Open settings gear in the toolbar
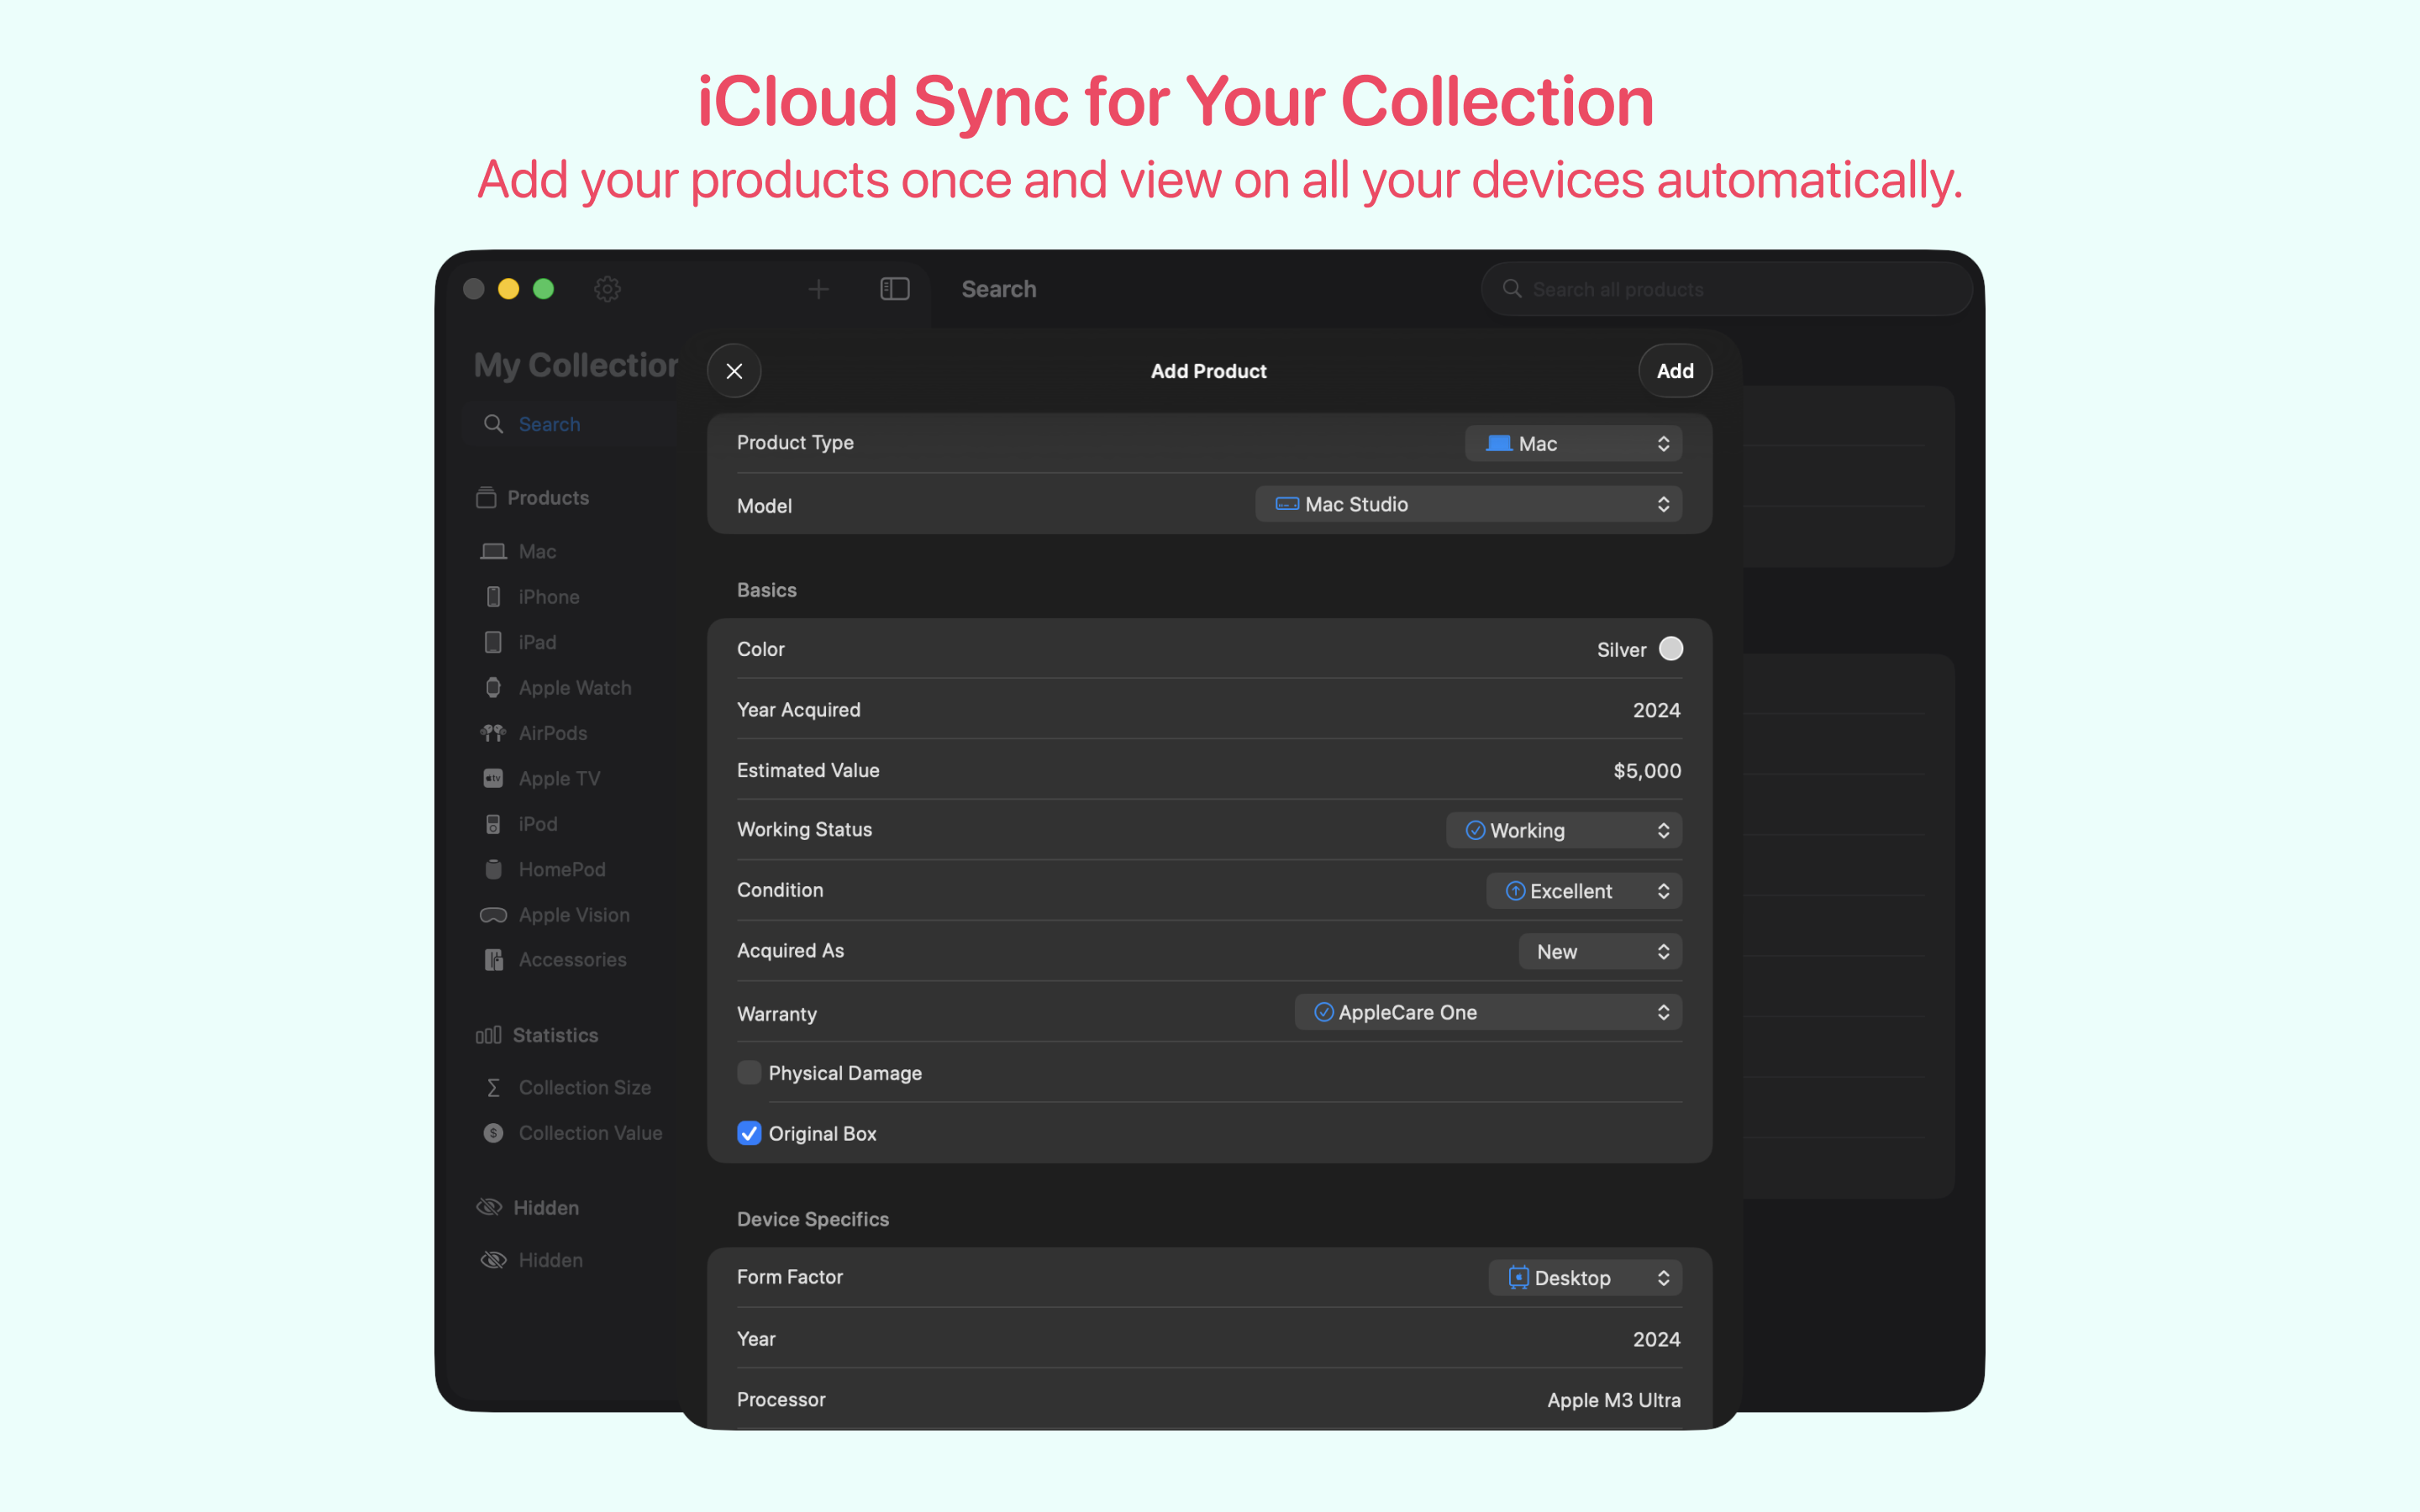This screenshot has height=1512, width=2420. click(x=607, y=289)
